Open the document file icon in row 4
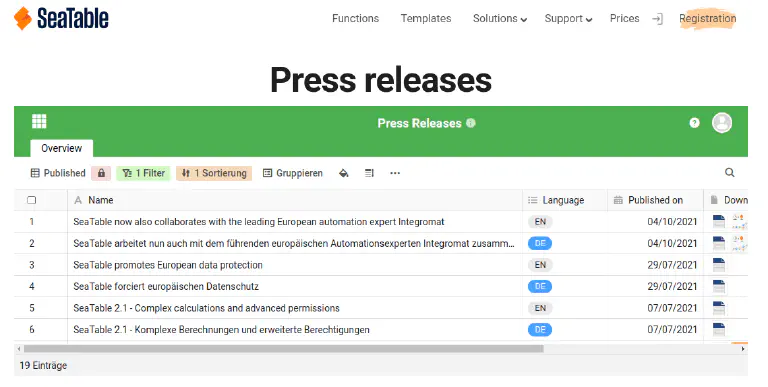Screen dimensions: 768x387 point(719,286)
